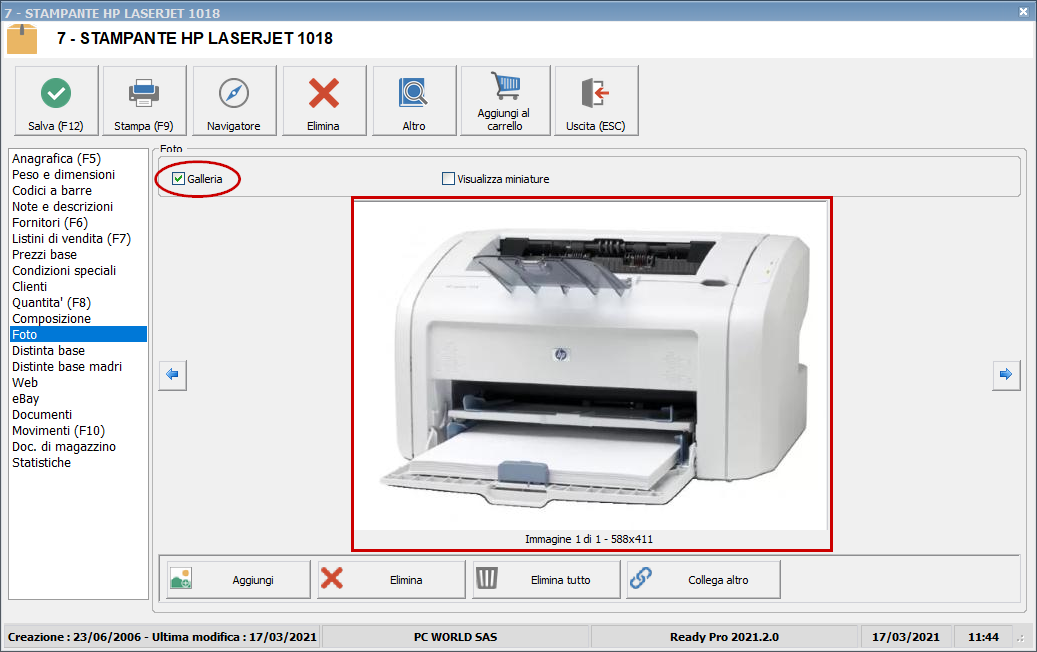Uncheck the Galleria checkbox
Image resolution: width=1037 pixels, height=652 pixels.
pos(178,179)
